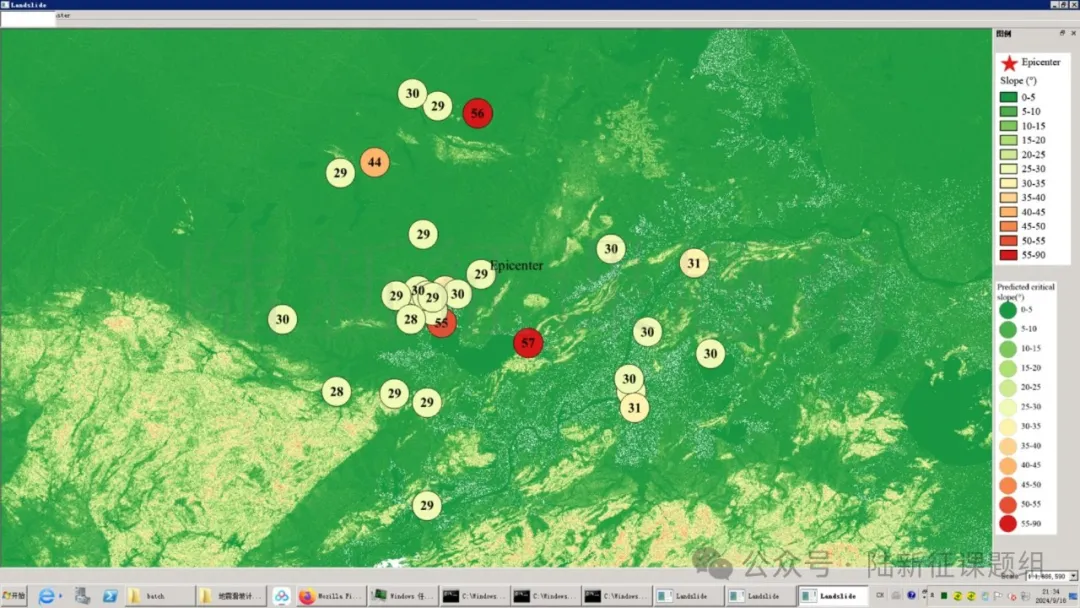Open the scale dropdown arrow

coord(1073,576)
